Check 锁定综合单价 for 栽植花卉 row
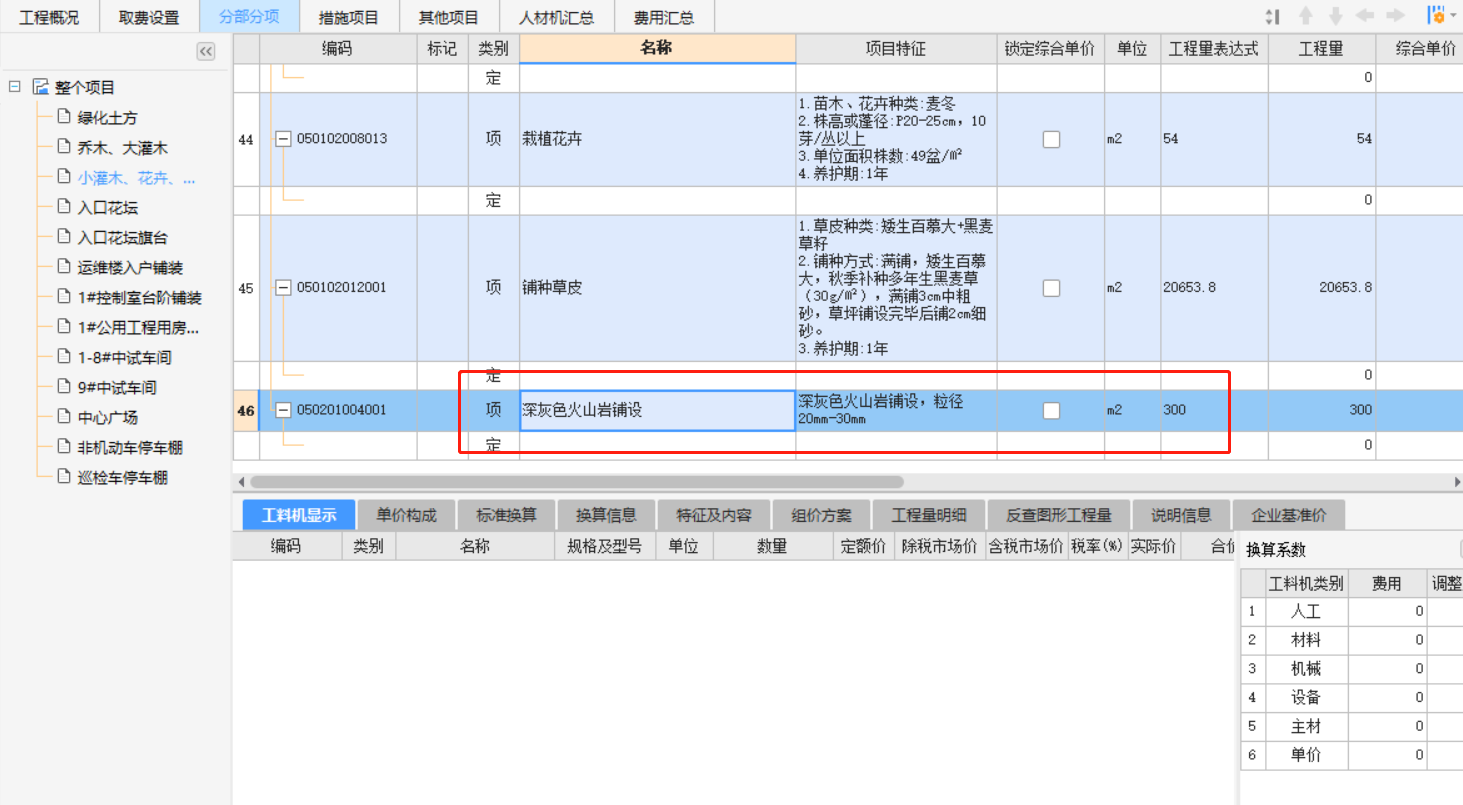1463x805 pixels. 1051,139
